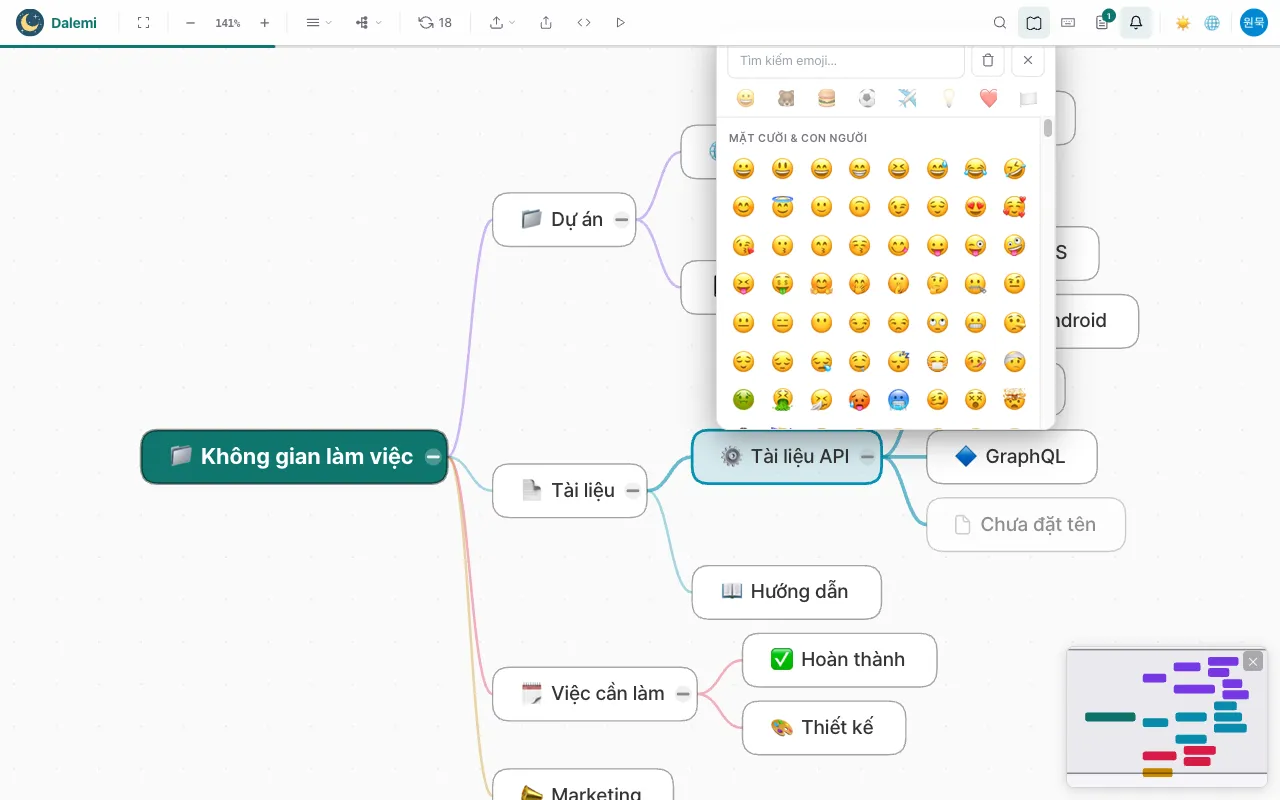Image resolution: width=1280 pixels, height=800 pixels.
Task: Switch to the animals emoji category tab
Action: coord(786,98)
